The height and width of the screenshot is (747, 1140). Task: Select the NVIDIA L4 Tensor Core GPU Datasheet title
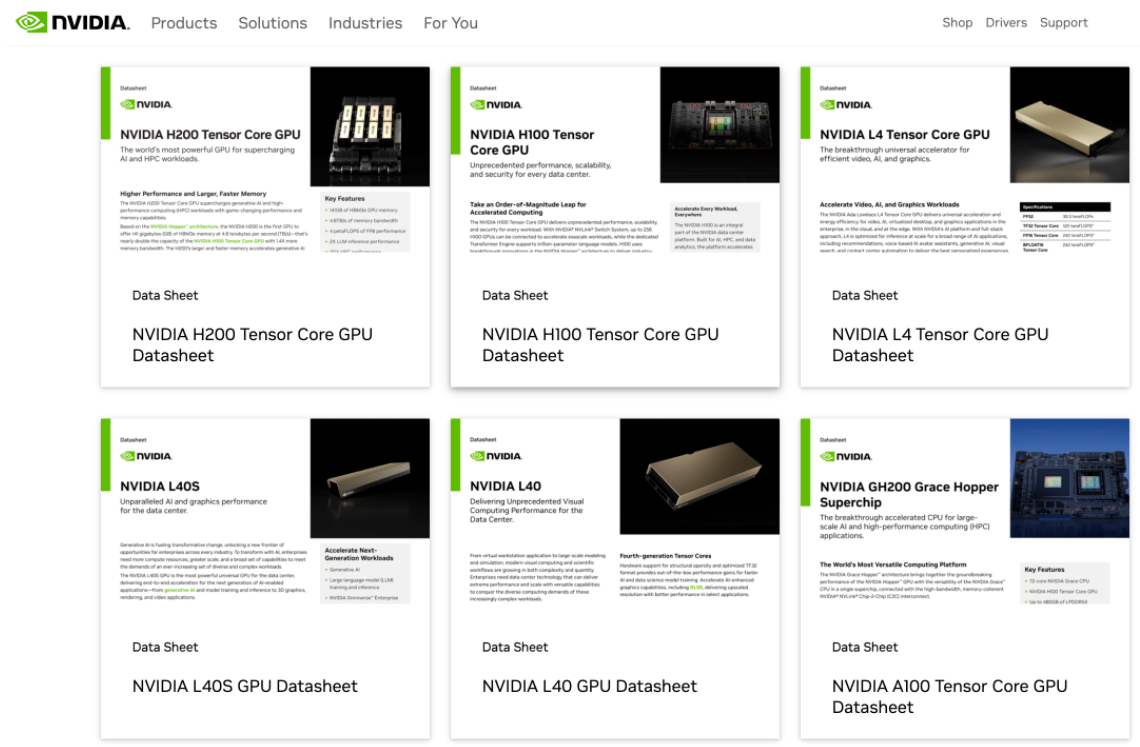(x=940, y=345)
